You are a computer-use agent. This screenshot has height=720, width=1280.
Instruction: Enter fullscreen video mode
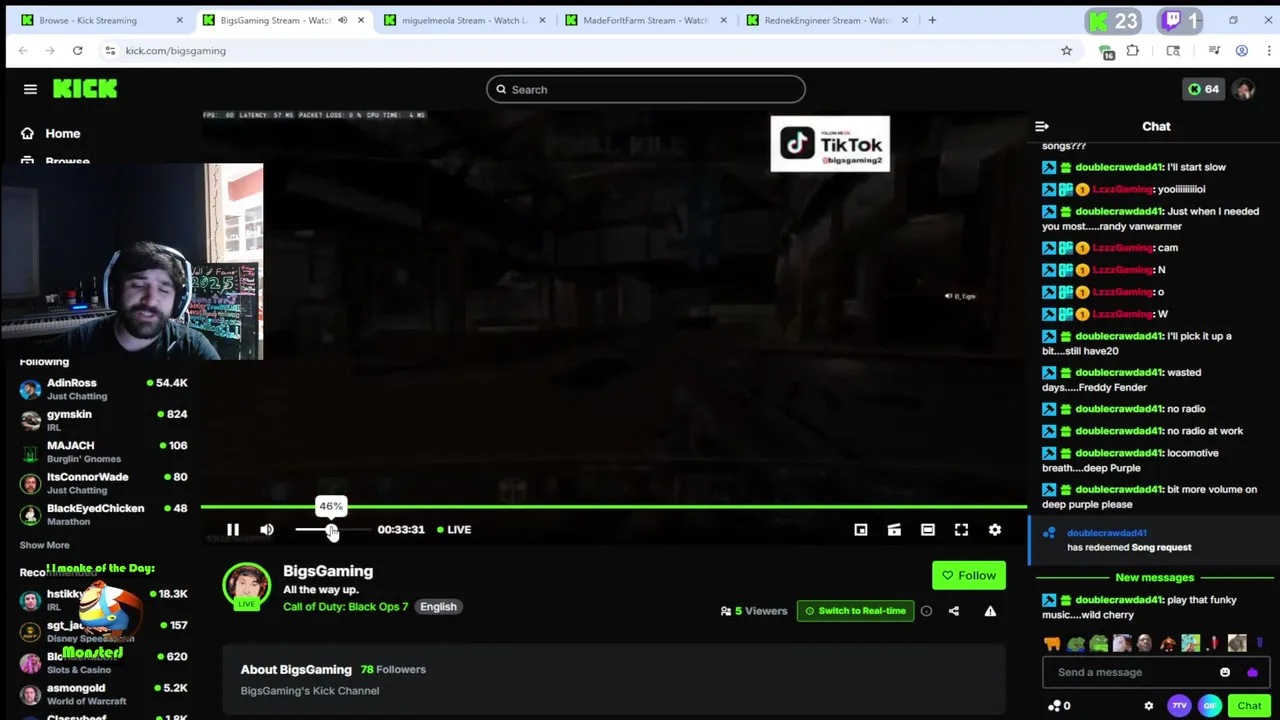click(961, 529)
